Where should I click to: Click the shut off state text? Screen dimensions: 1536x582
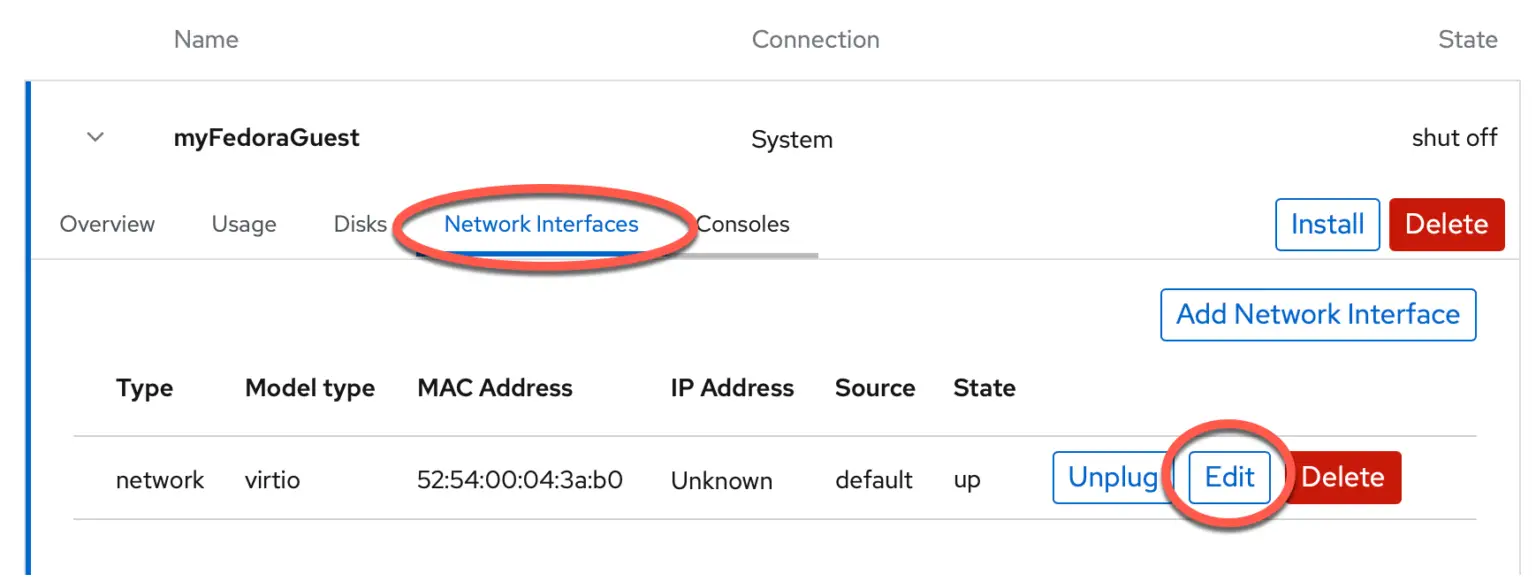[1454, 138]
